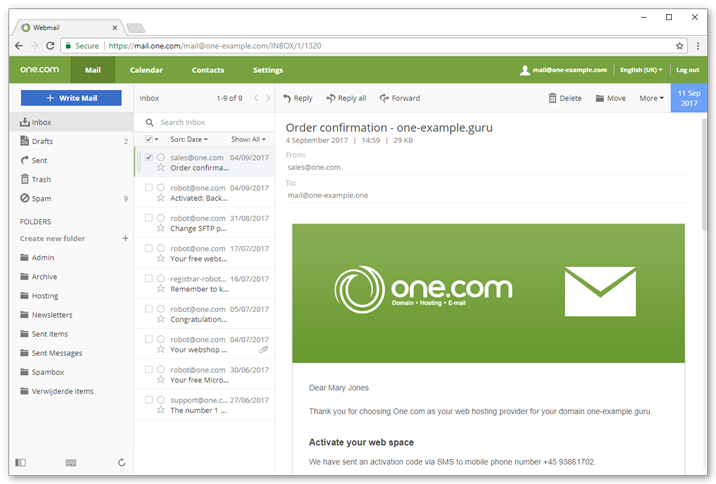Viewport: 716px width, 484px height.
Task: Reload the browser page
Action: pyautogui.click(x=50, y=46)
